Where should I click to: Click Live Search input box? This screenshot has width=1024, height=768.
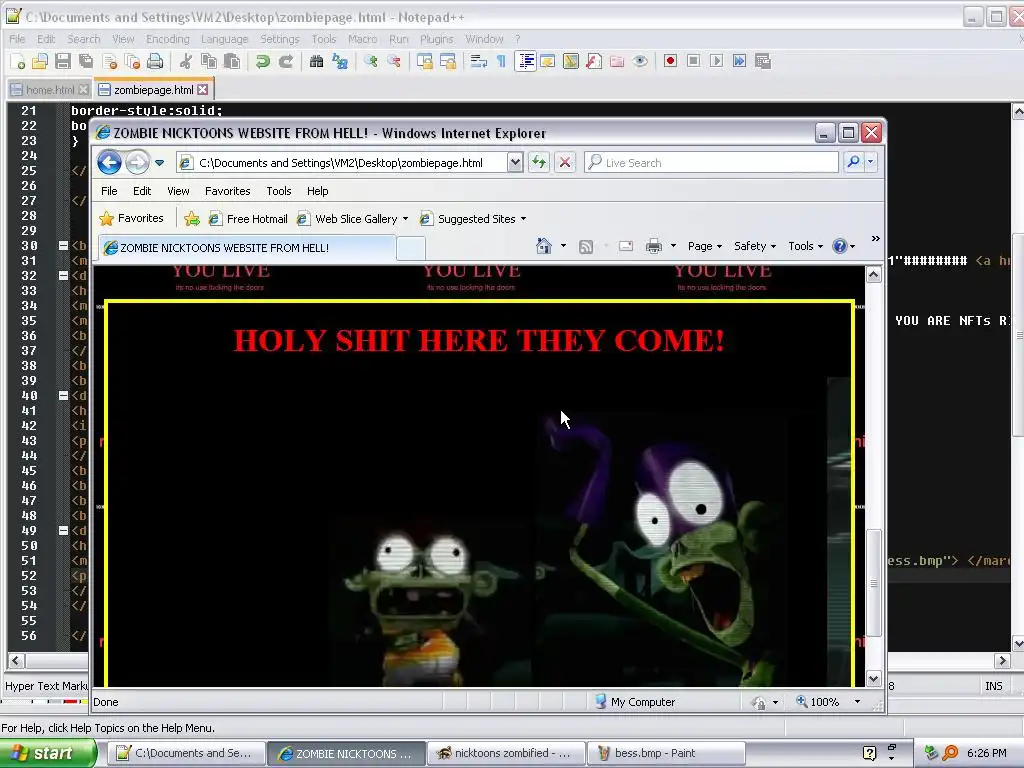(711, 163)
